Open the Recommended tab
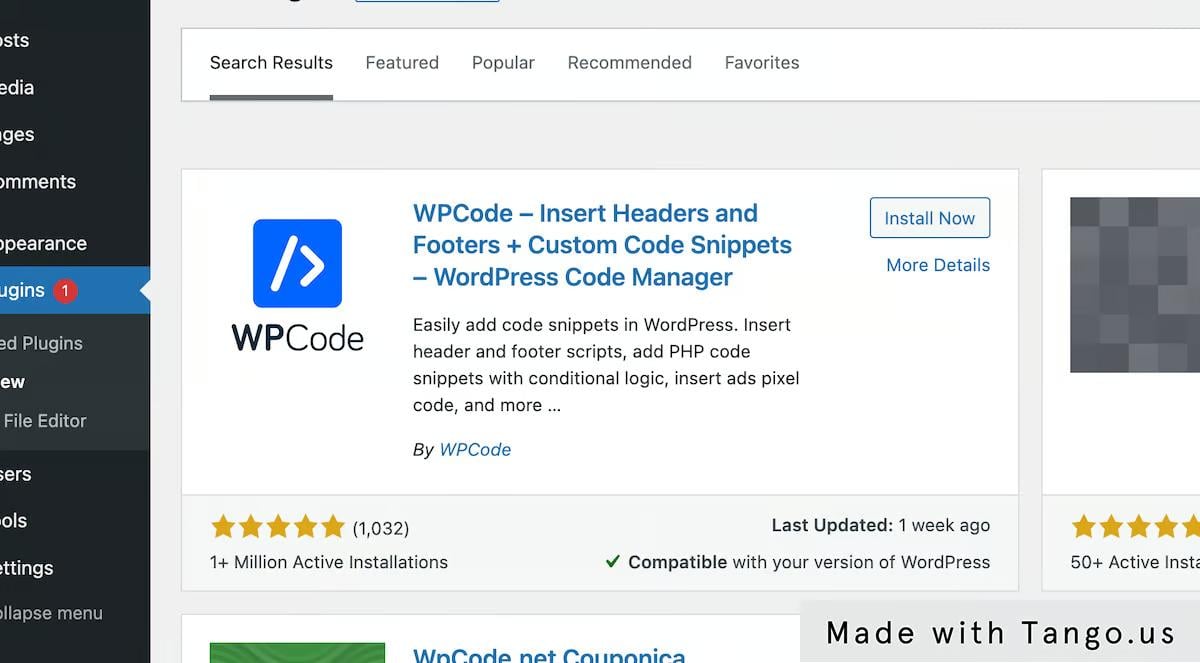The image size is (1200, 663). (629, 63)
